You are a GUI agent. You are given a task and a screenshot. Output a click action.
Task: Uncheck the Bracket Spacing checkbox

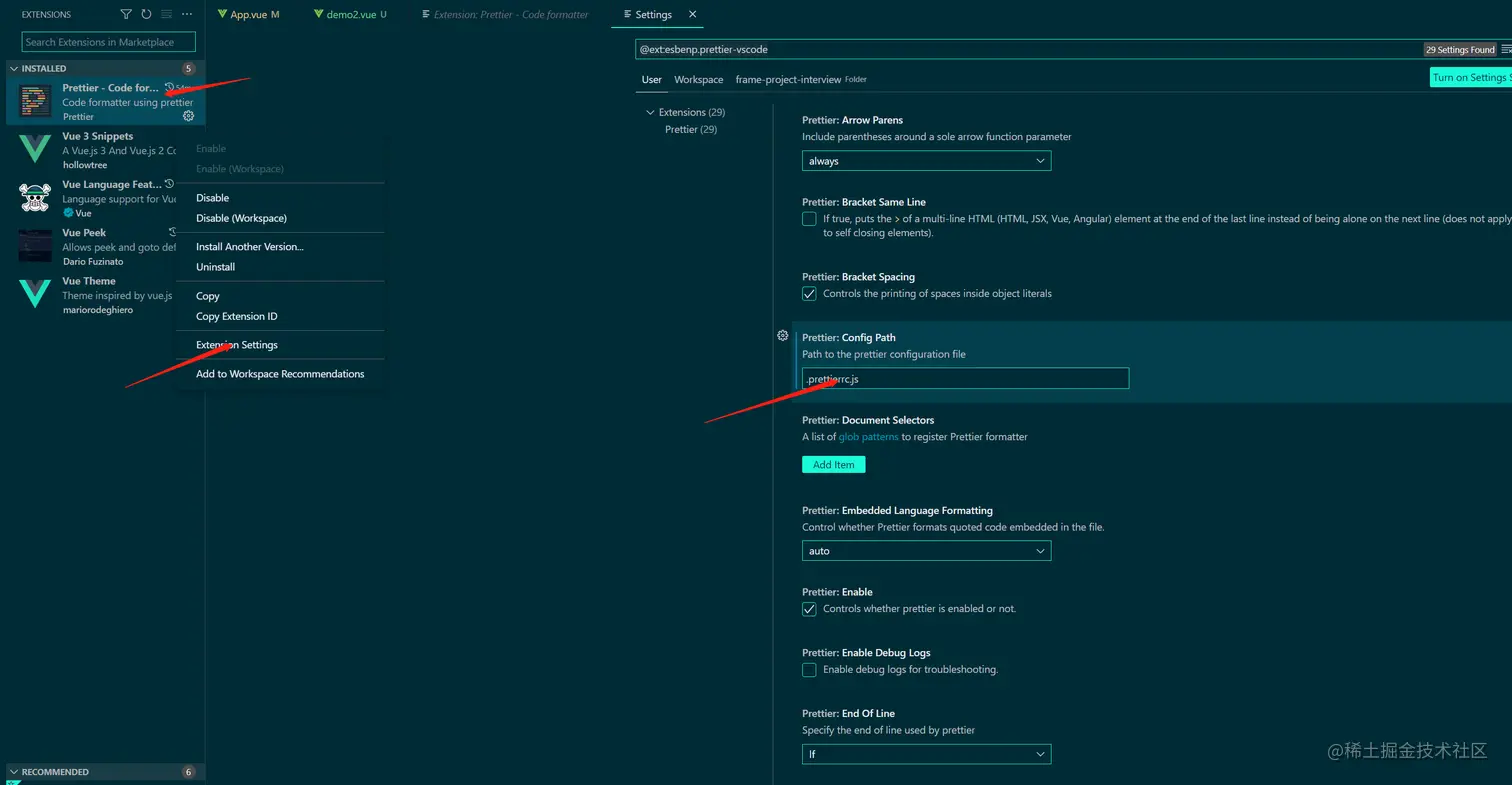click(x=809, y=294)
